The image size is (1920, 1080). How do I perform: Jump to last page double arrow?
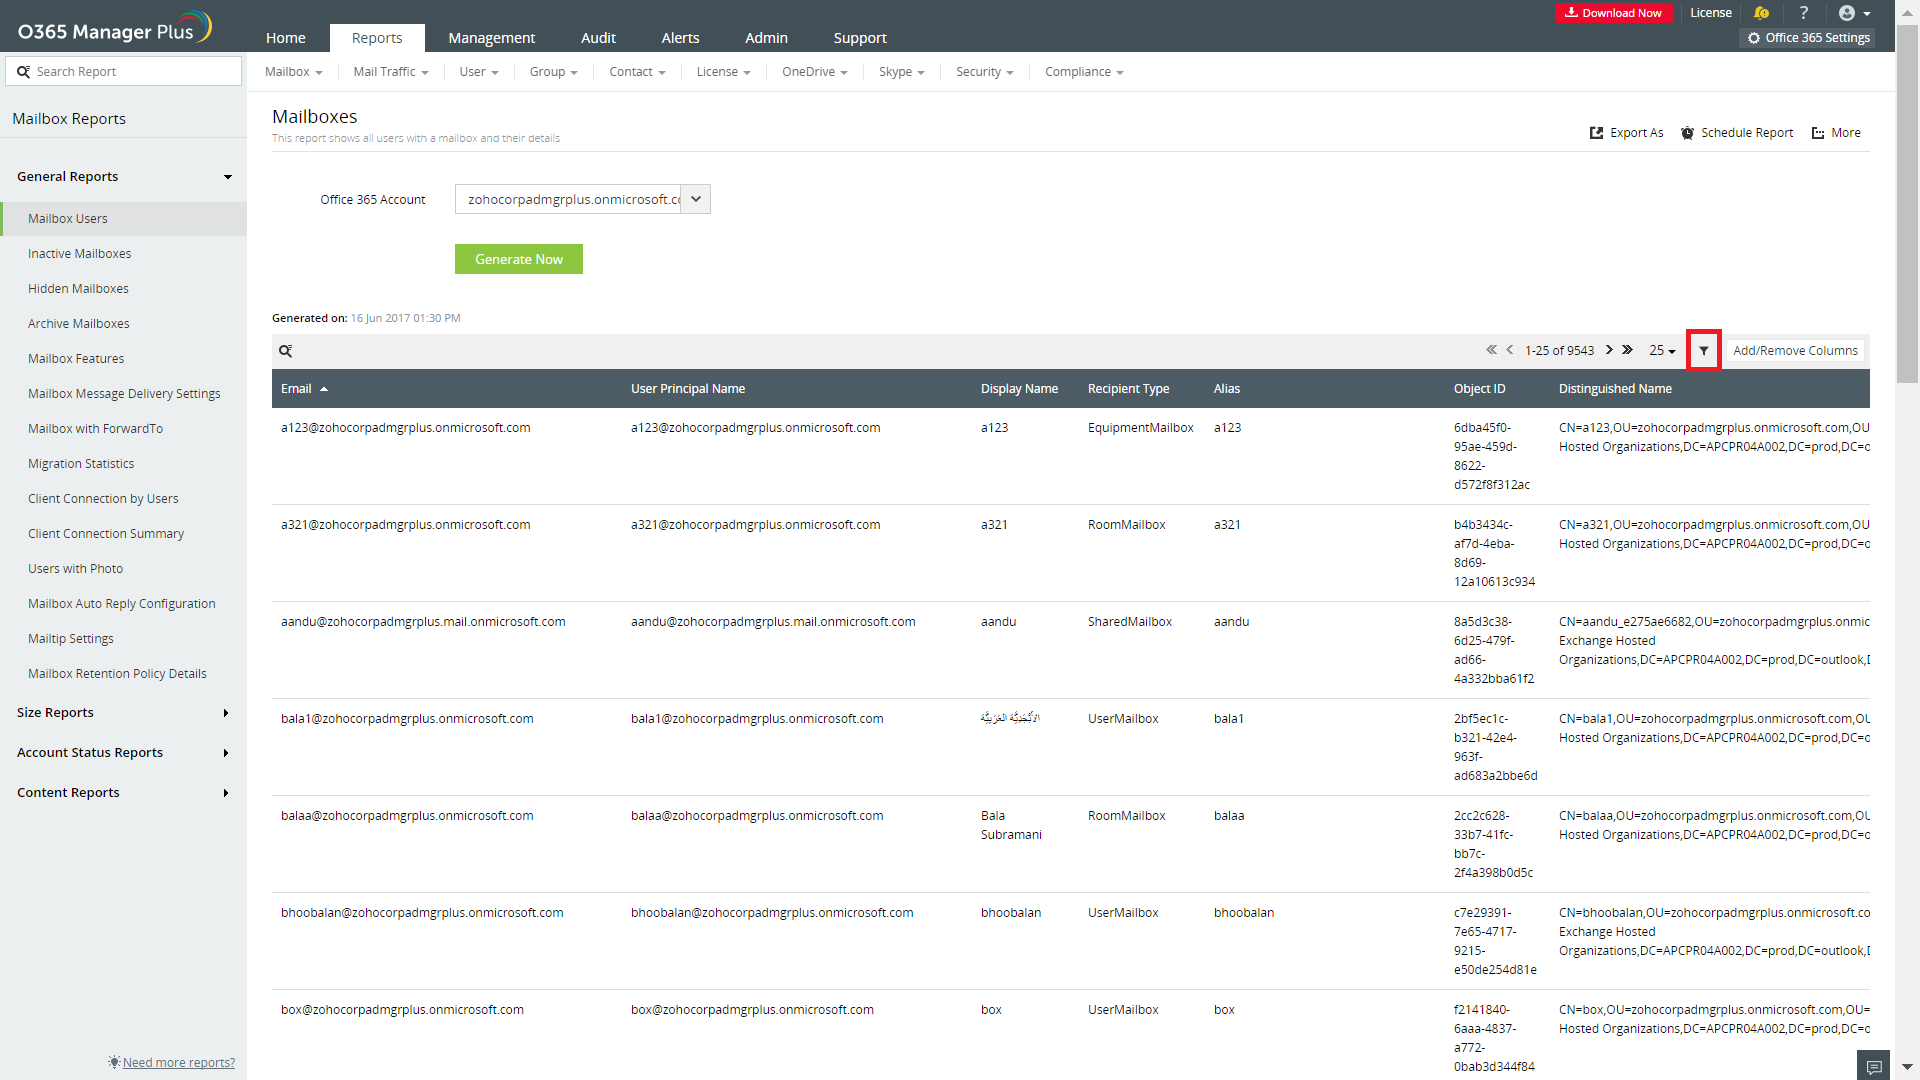1627,350
